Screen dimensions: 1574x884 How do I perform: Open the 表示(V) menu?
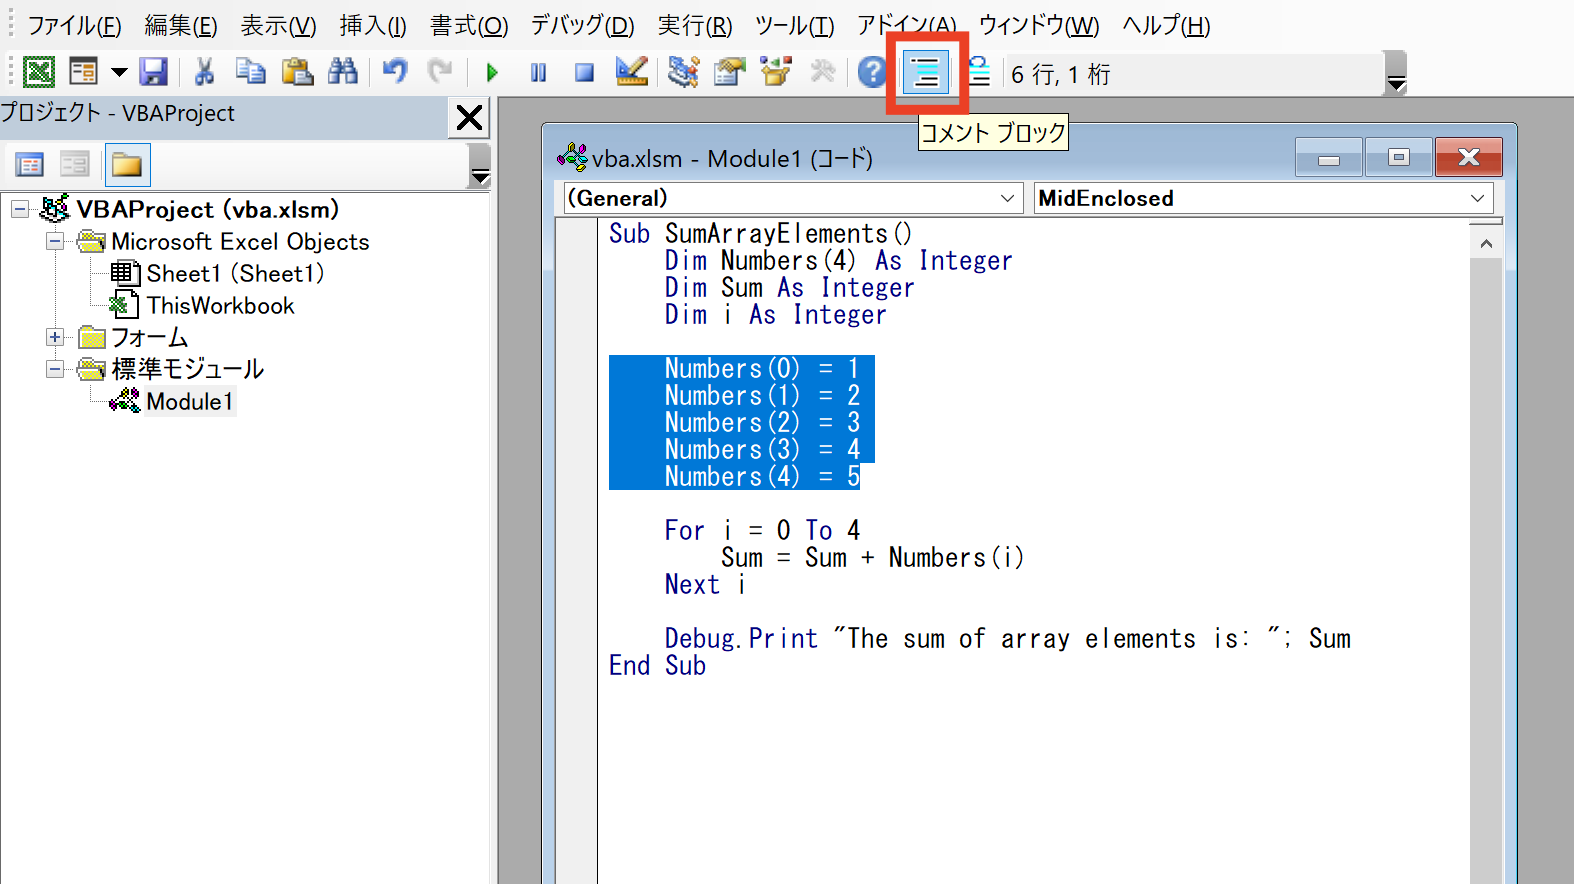click(278, 25)
